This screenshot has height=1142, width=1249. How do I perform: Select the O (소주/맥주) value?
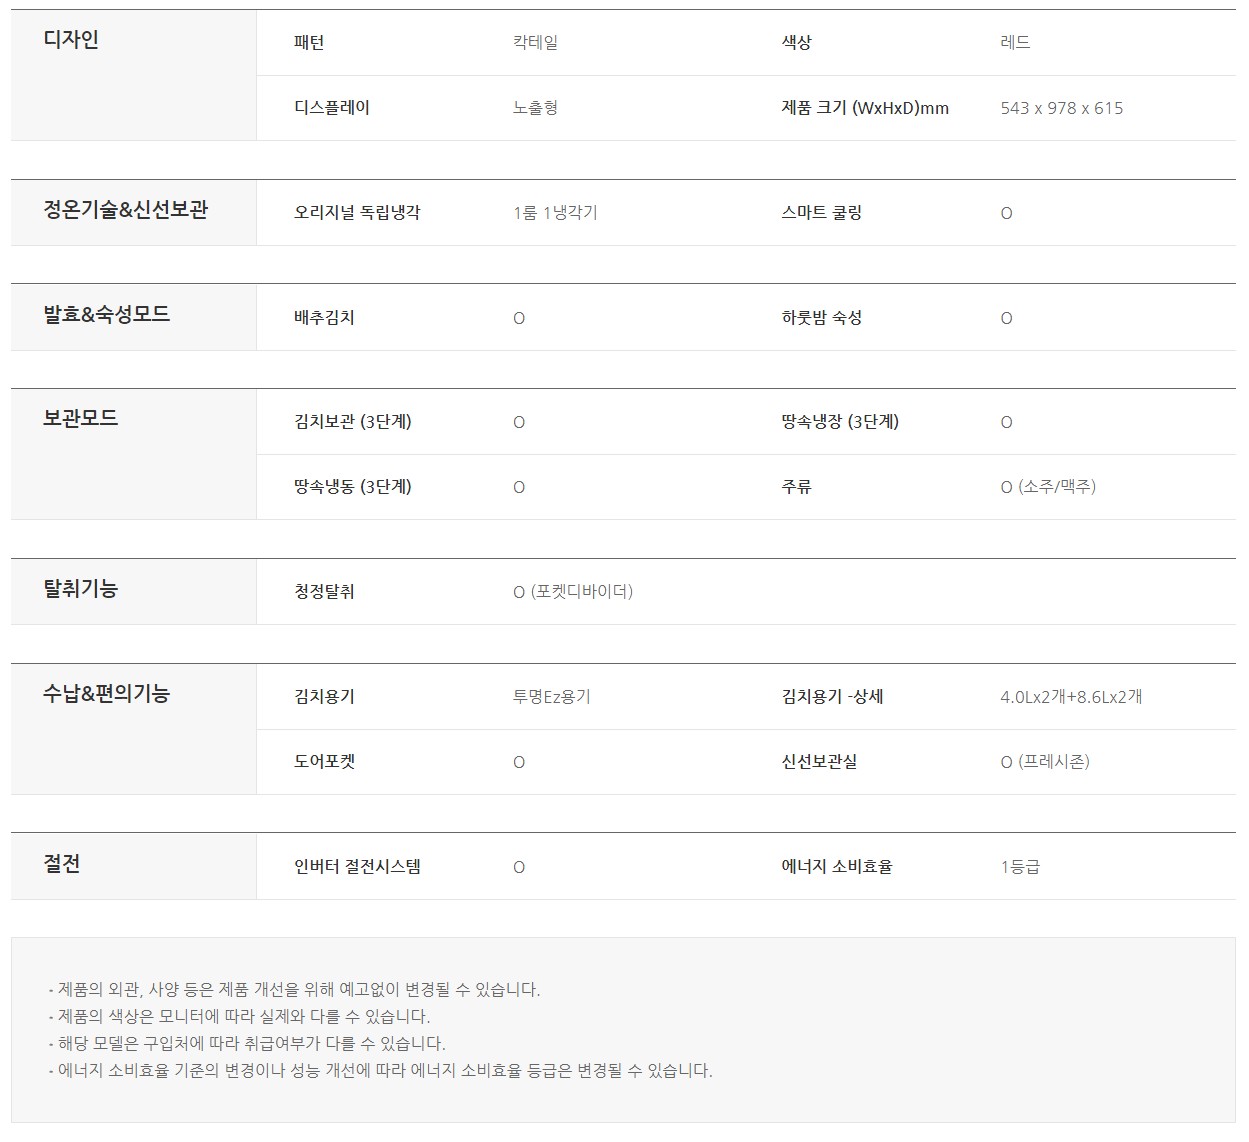click(1048, 487)
